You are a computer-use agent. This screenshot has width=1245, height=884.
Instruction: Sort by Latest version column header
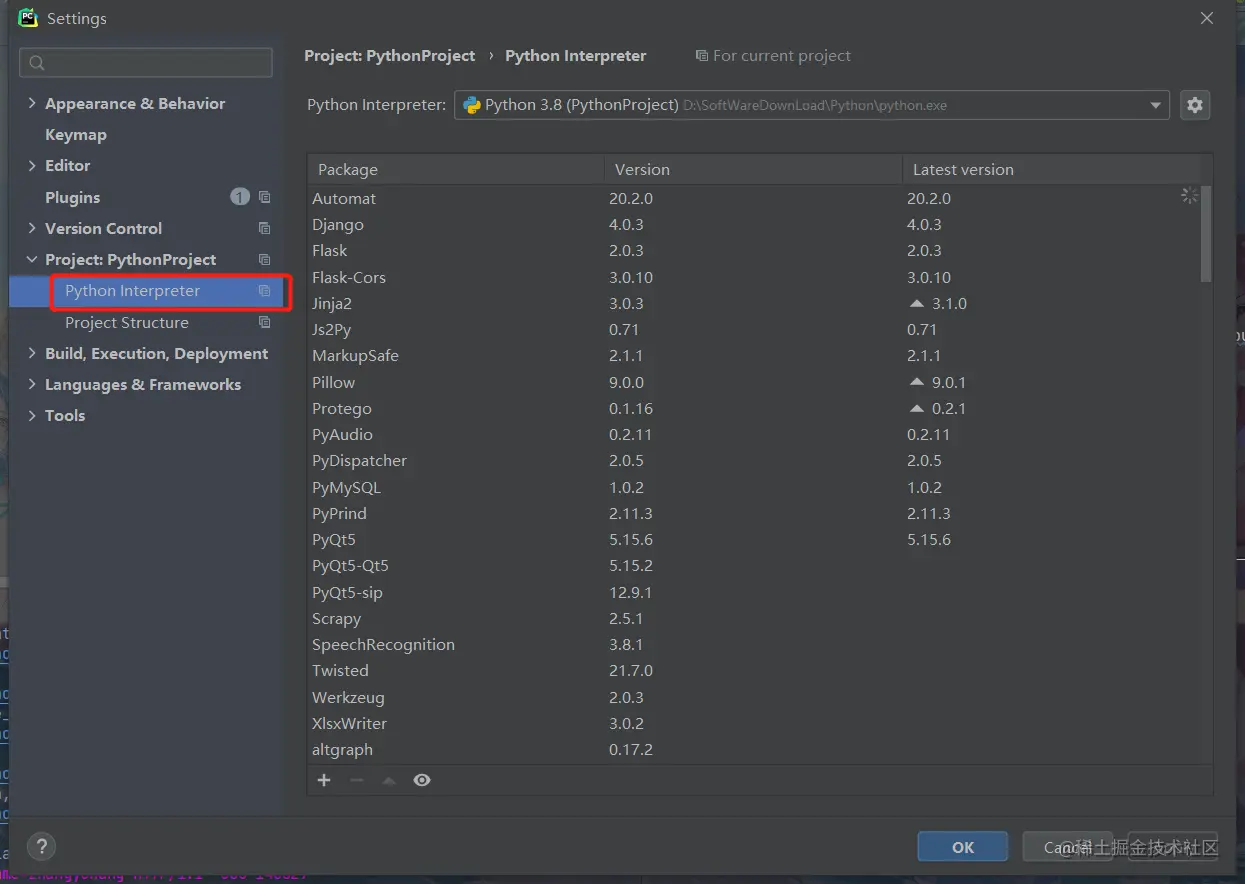click(1052, 169)
